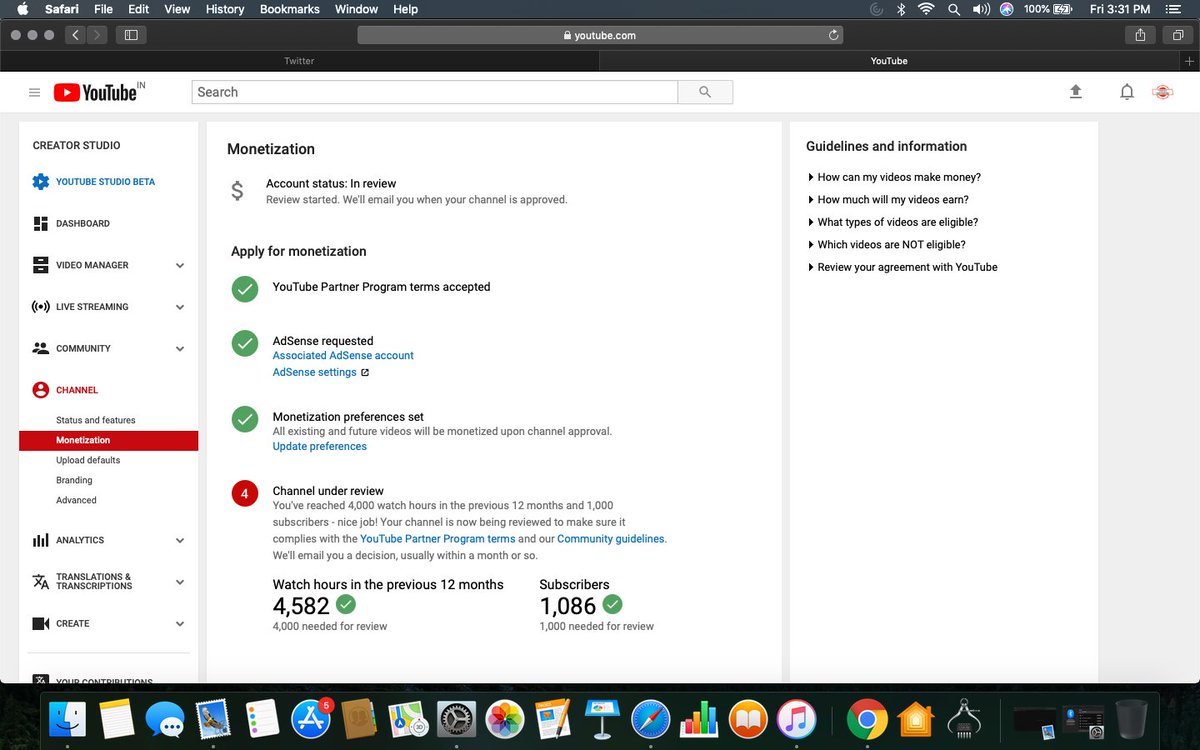Click the Safari forward arrow
1200x750 pixels.
click(97, 35)
